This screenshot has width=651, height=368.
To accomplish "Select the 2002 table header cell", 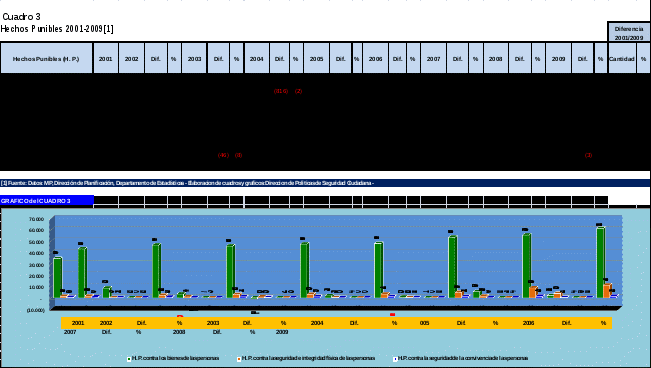I will point(132,59).
